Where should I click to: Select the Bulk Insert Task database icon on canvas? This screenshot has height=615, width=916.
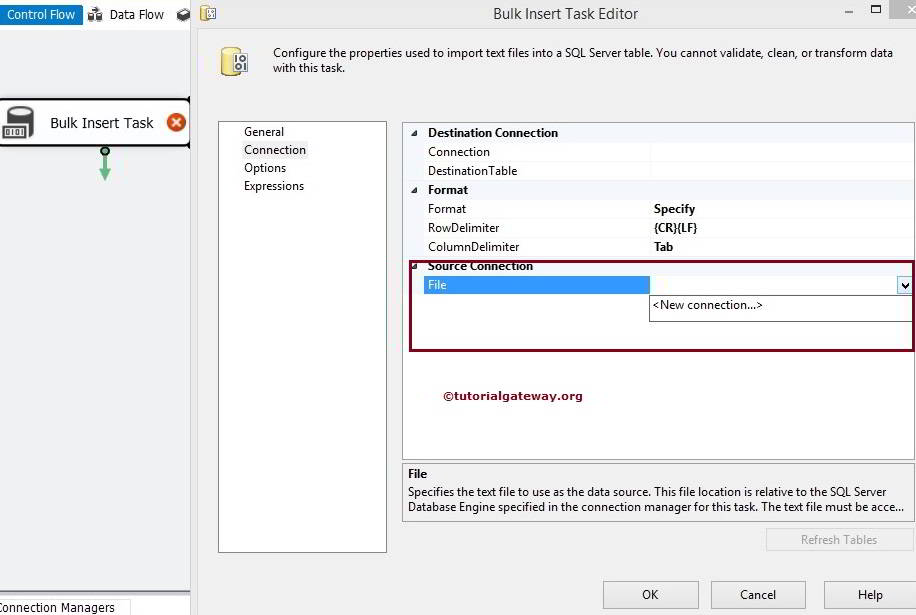point(18,122)
